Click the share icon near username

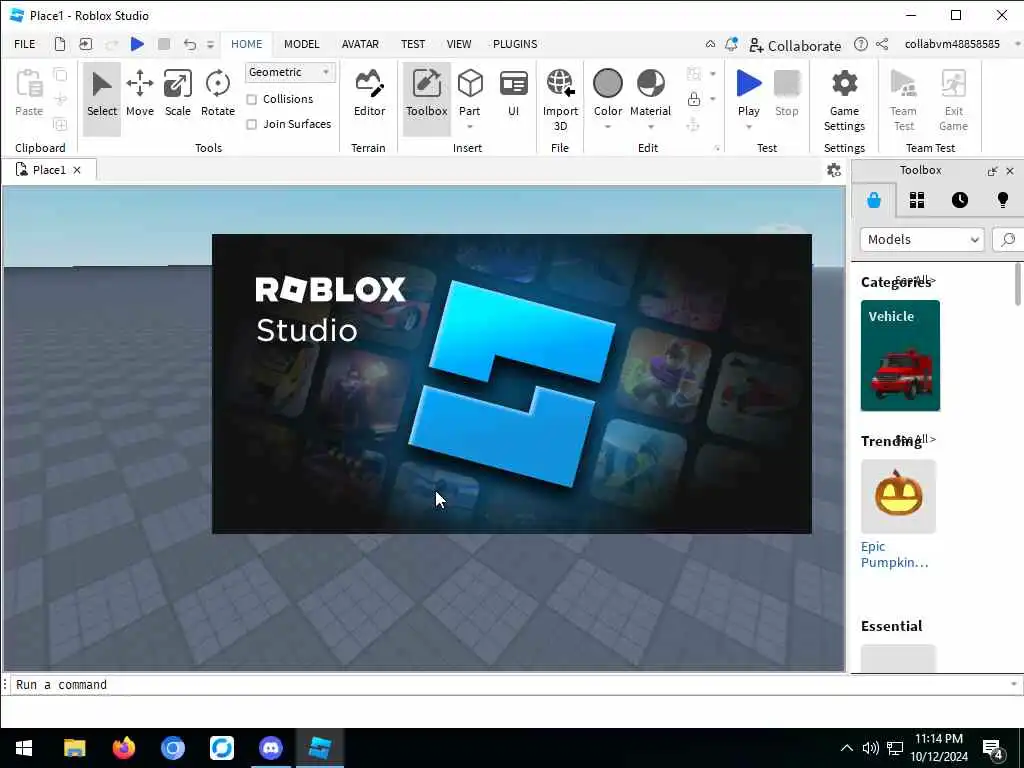click(882, 44)
